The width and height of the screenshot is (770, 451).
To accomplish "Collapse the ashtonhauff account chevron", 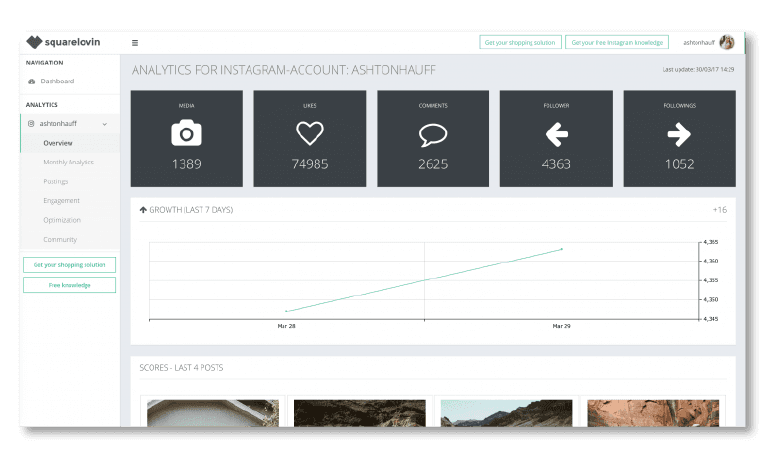I will (105, 124).
